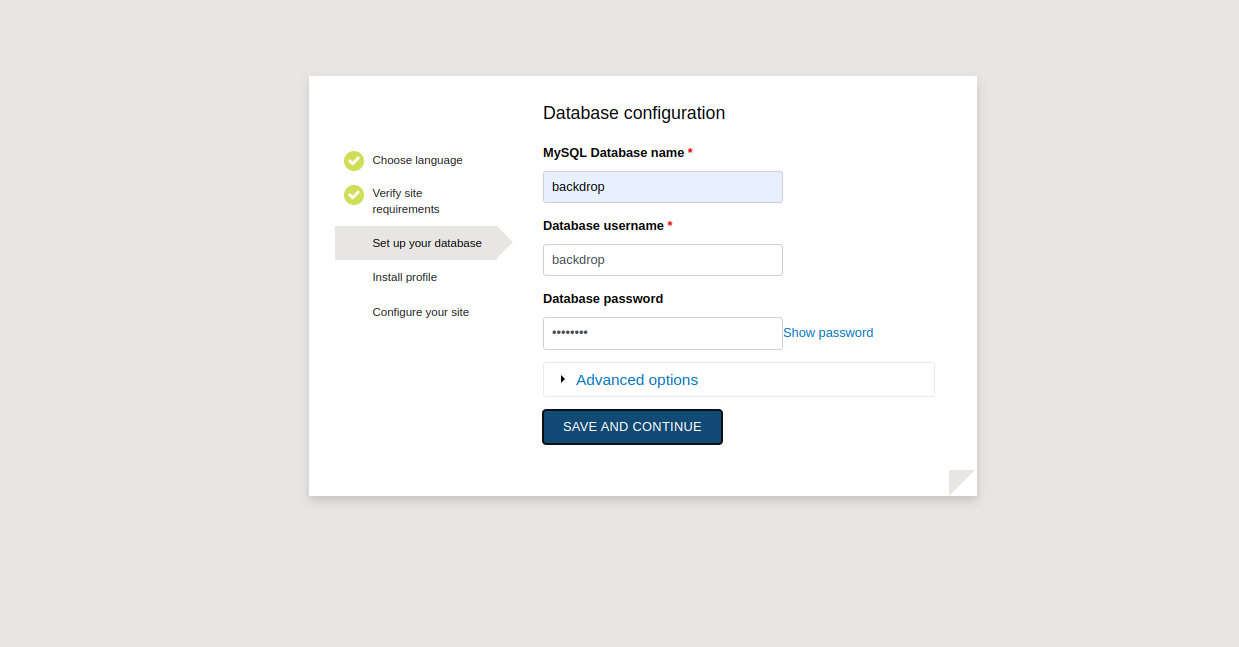Jump to the Install profile step

coord(404,277)
